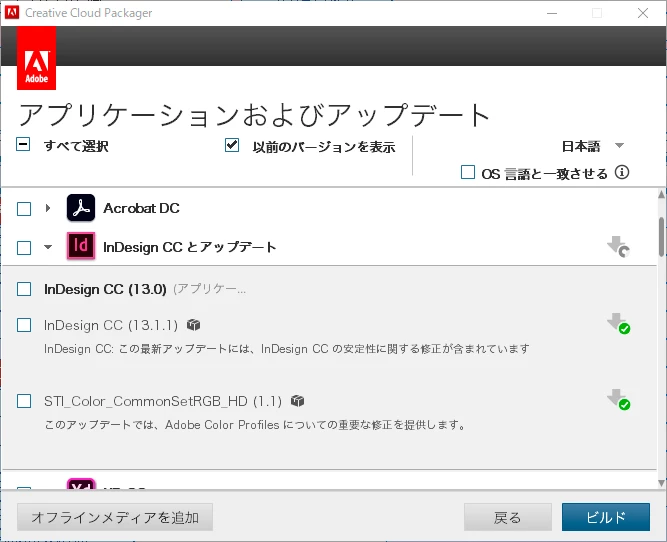
Task: Close the Creative Cloud Packager window
Action: pyautogui.click(x=643, y=13)
